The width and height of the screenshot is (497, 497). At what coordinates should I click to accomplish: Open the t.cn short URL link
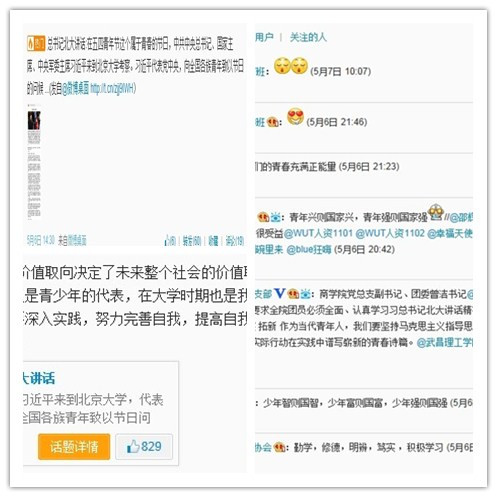coord(112,89)
